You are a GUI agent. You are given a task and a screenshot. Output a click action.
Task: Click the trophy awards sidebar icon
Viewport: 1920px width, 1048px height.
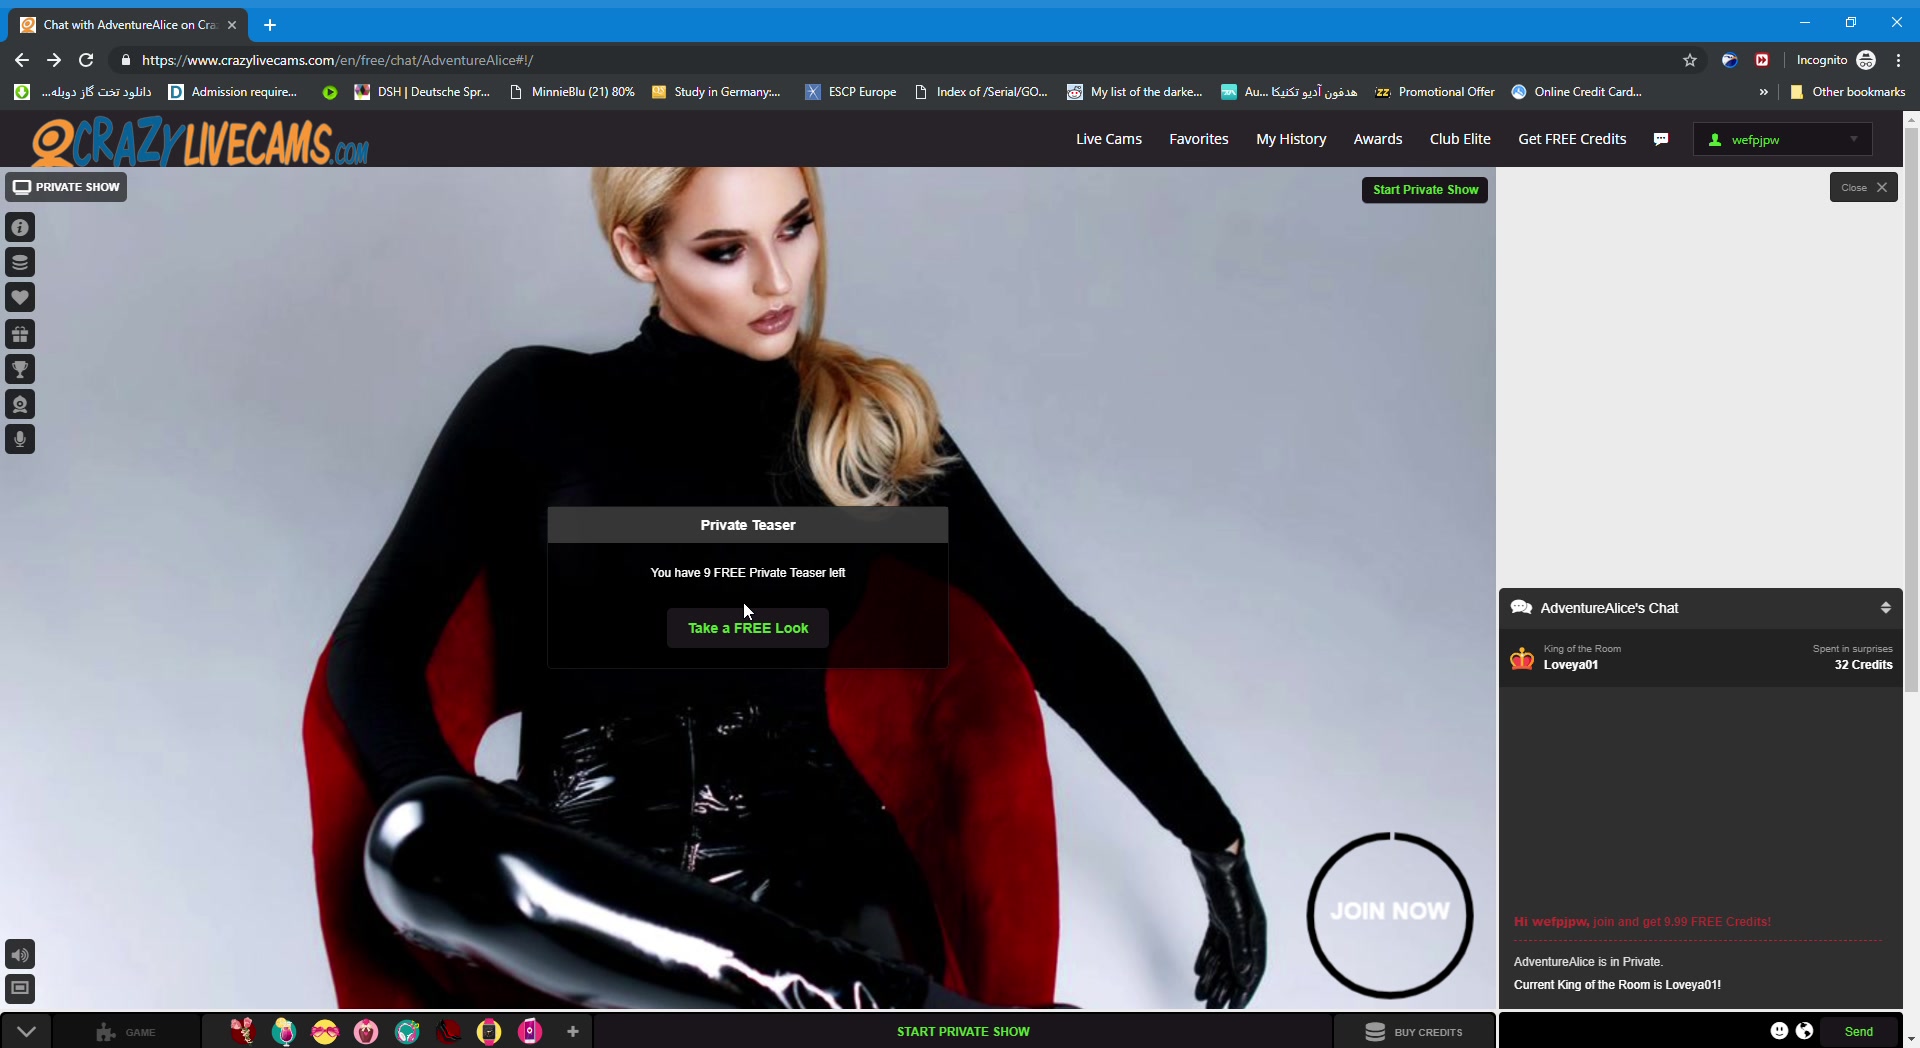pyautogui.click(x=20, y=369)
